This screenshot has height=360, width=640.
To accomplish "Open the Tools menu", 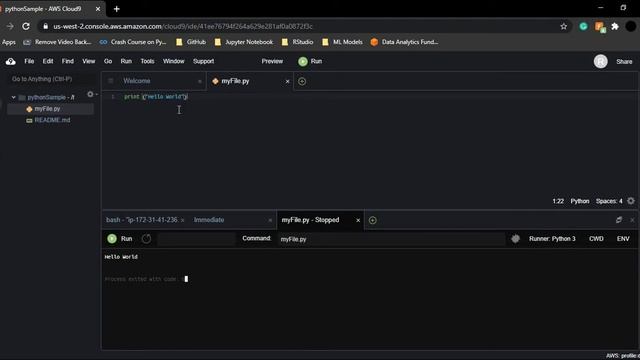I will (x=147, y=61).
